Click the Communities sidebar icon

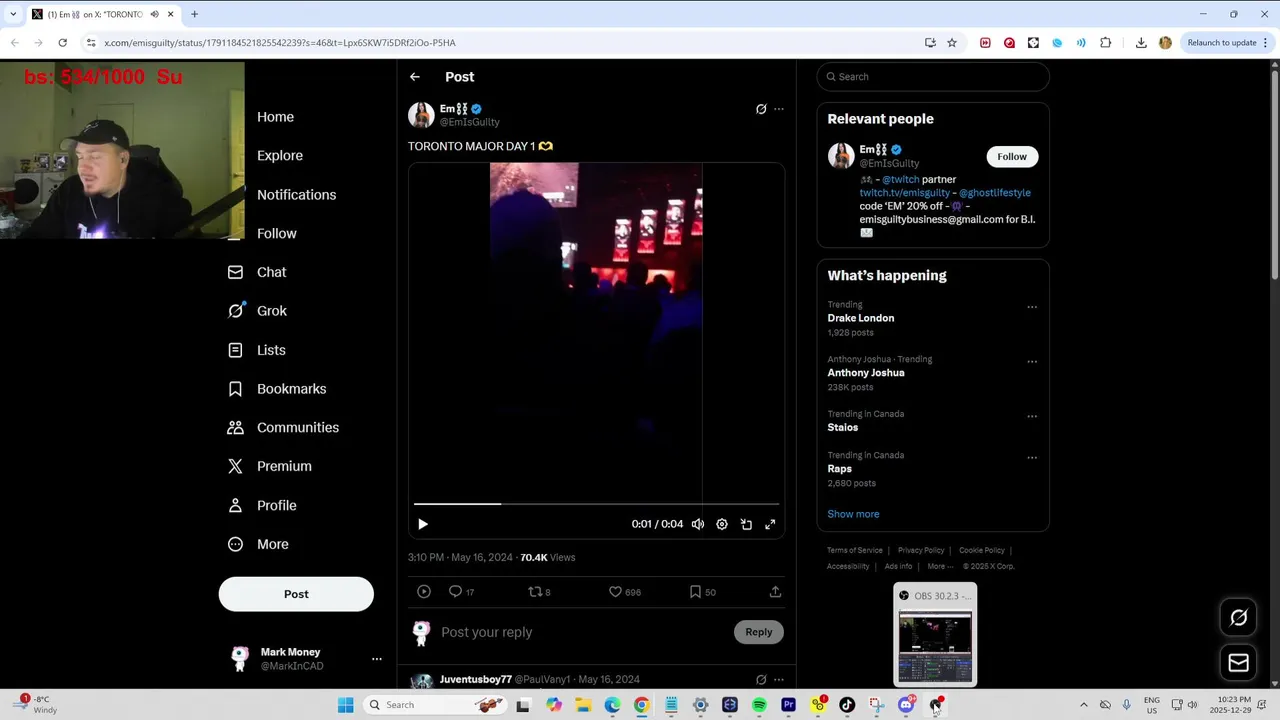235,428
